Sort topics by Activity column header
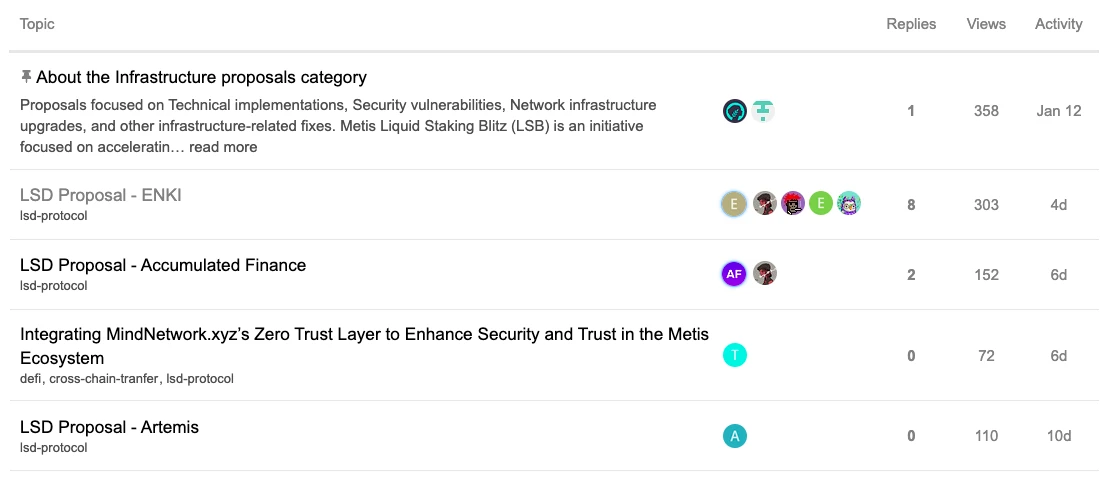This screenshot has width=1111, height=488. pos(1059,24)
